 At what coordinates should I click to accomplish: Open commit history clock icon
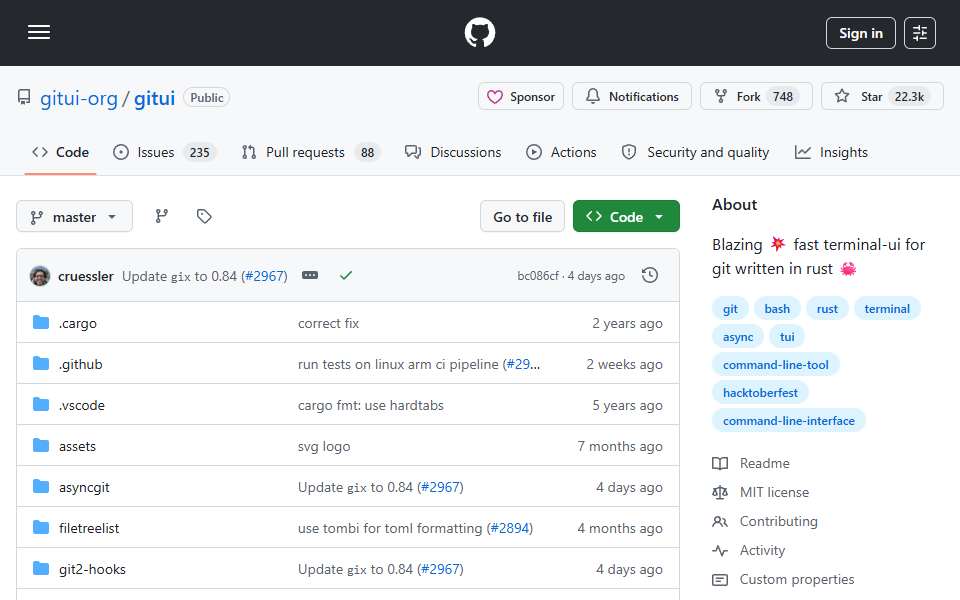click(x=650, y=276)
